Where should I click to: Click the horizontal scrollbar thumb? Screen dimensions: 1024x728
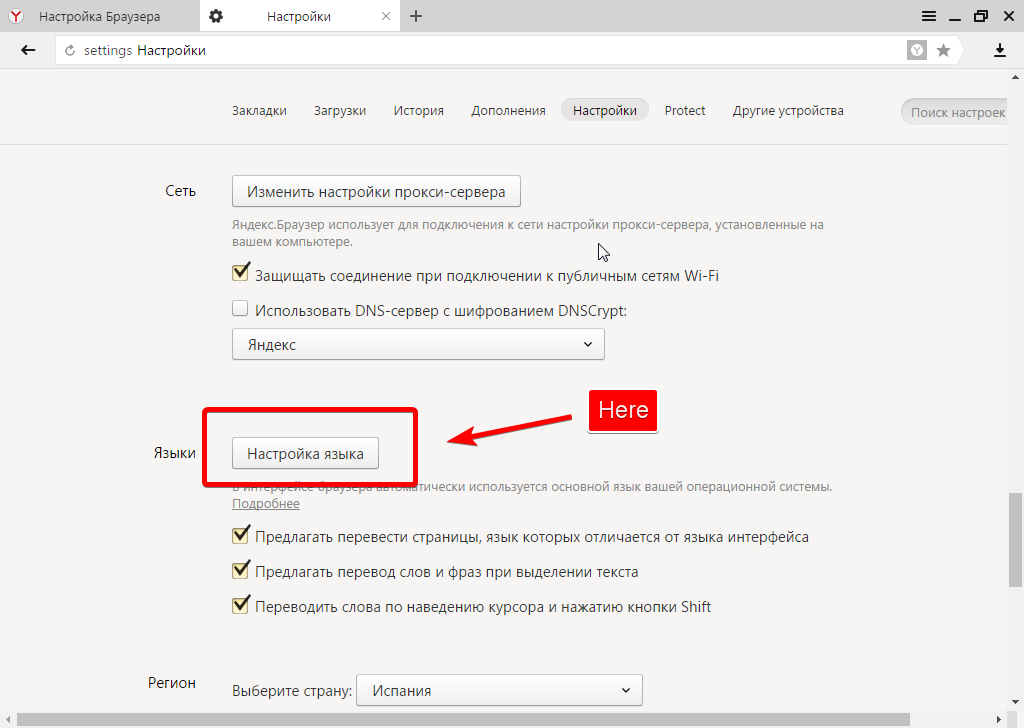tap(462, 720)
